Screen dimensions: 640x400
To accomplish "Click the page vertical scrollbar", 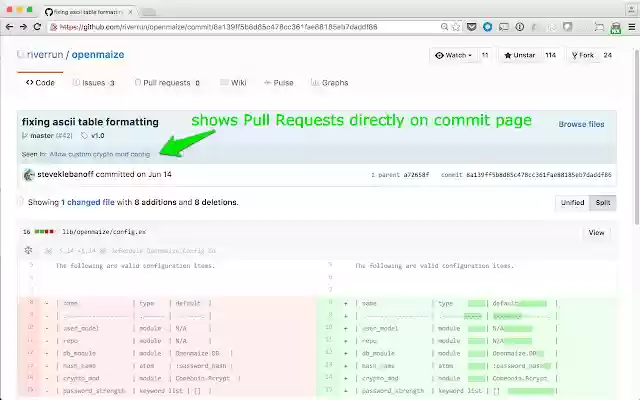I will click(x=637, y=137).
